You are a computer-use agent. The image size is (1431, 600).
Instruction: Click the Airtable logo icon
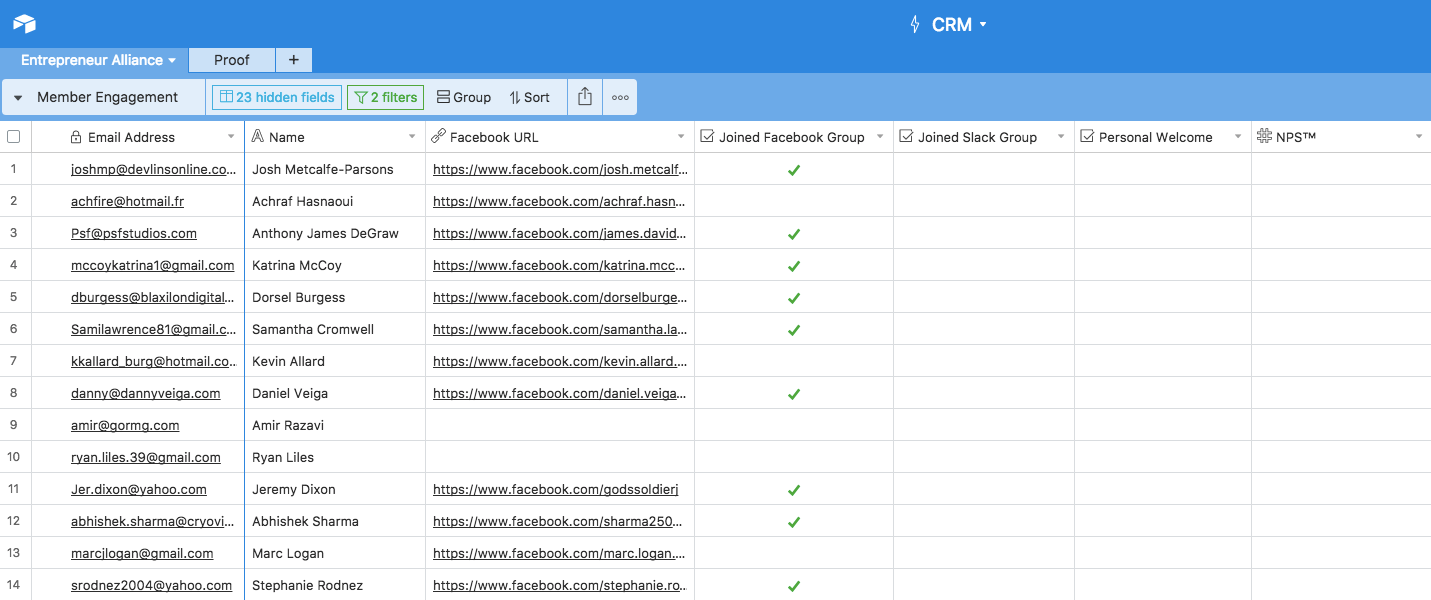(x=24, y=24)
